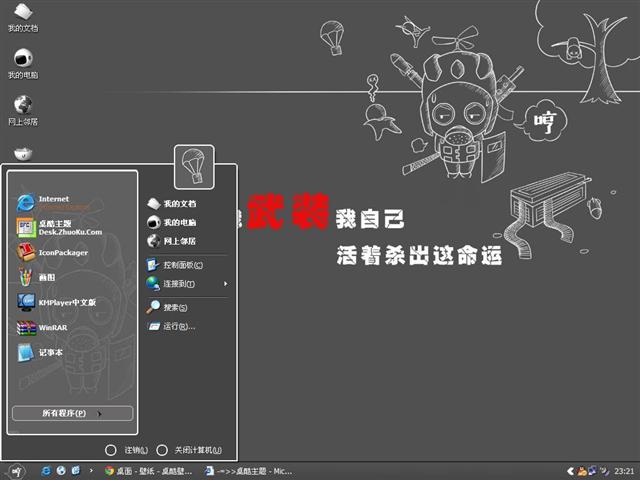The width and height of the screenshot is (640, 480).
Task: Click the 关闭计算机(U) shutdown button
Action: (x=189, y=450)
